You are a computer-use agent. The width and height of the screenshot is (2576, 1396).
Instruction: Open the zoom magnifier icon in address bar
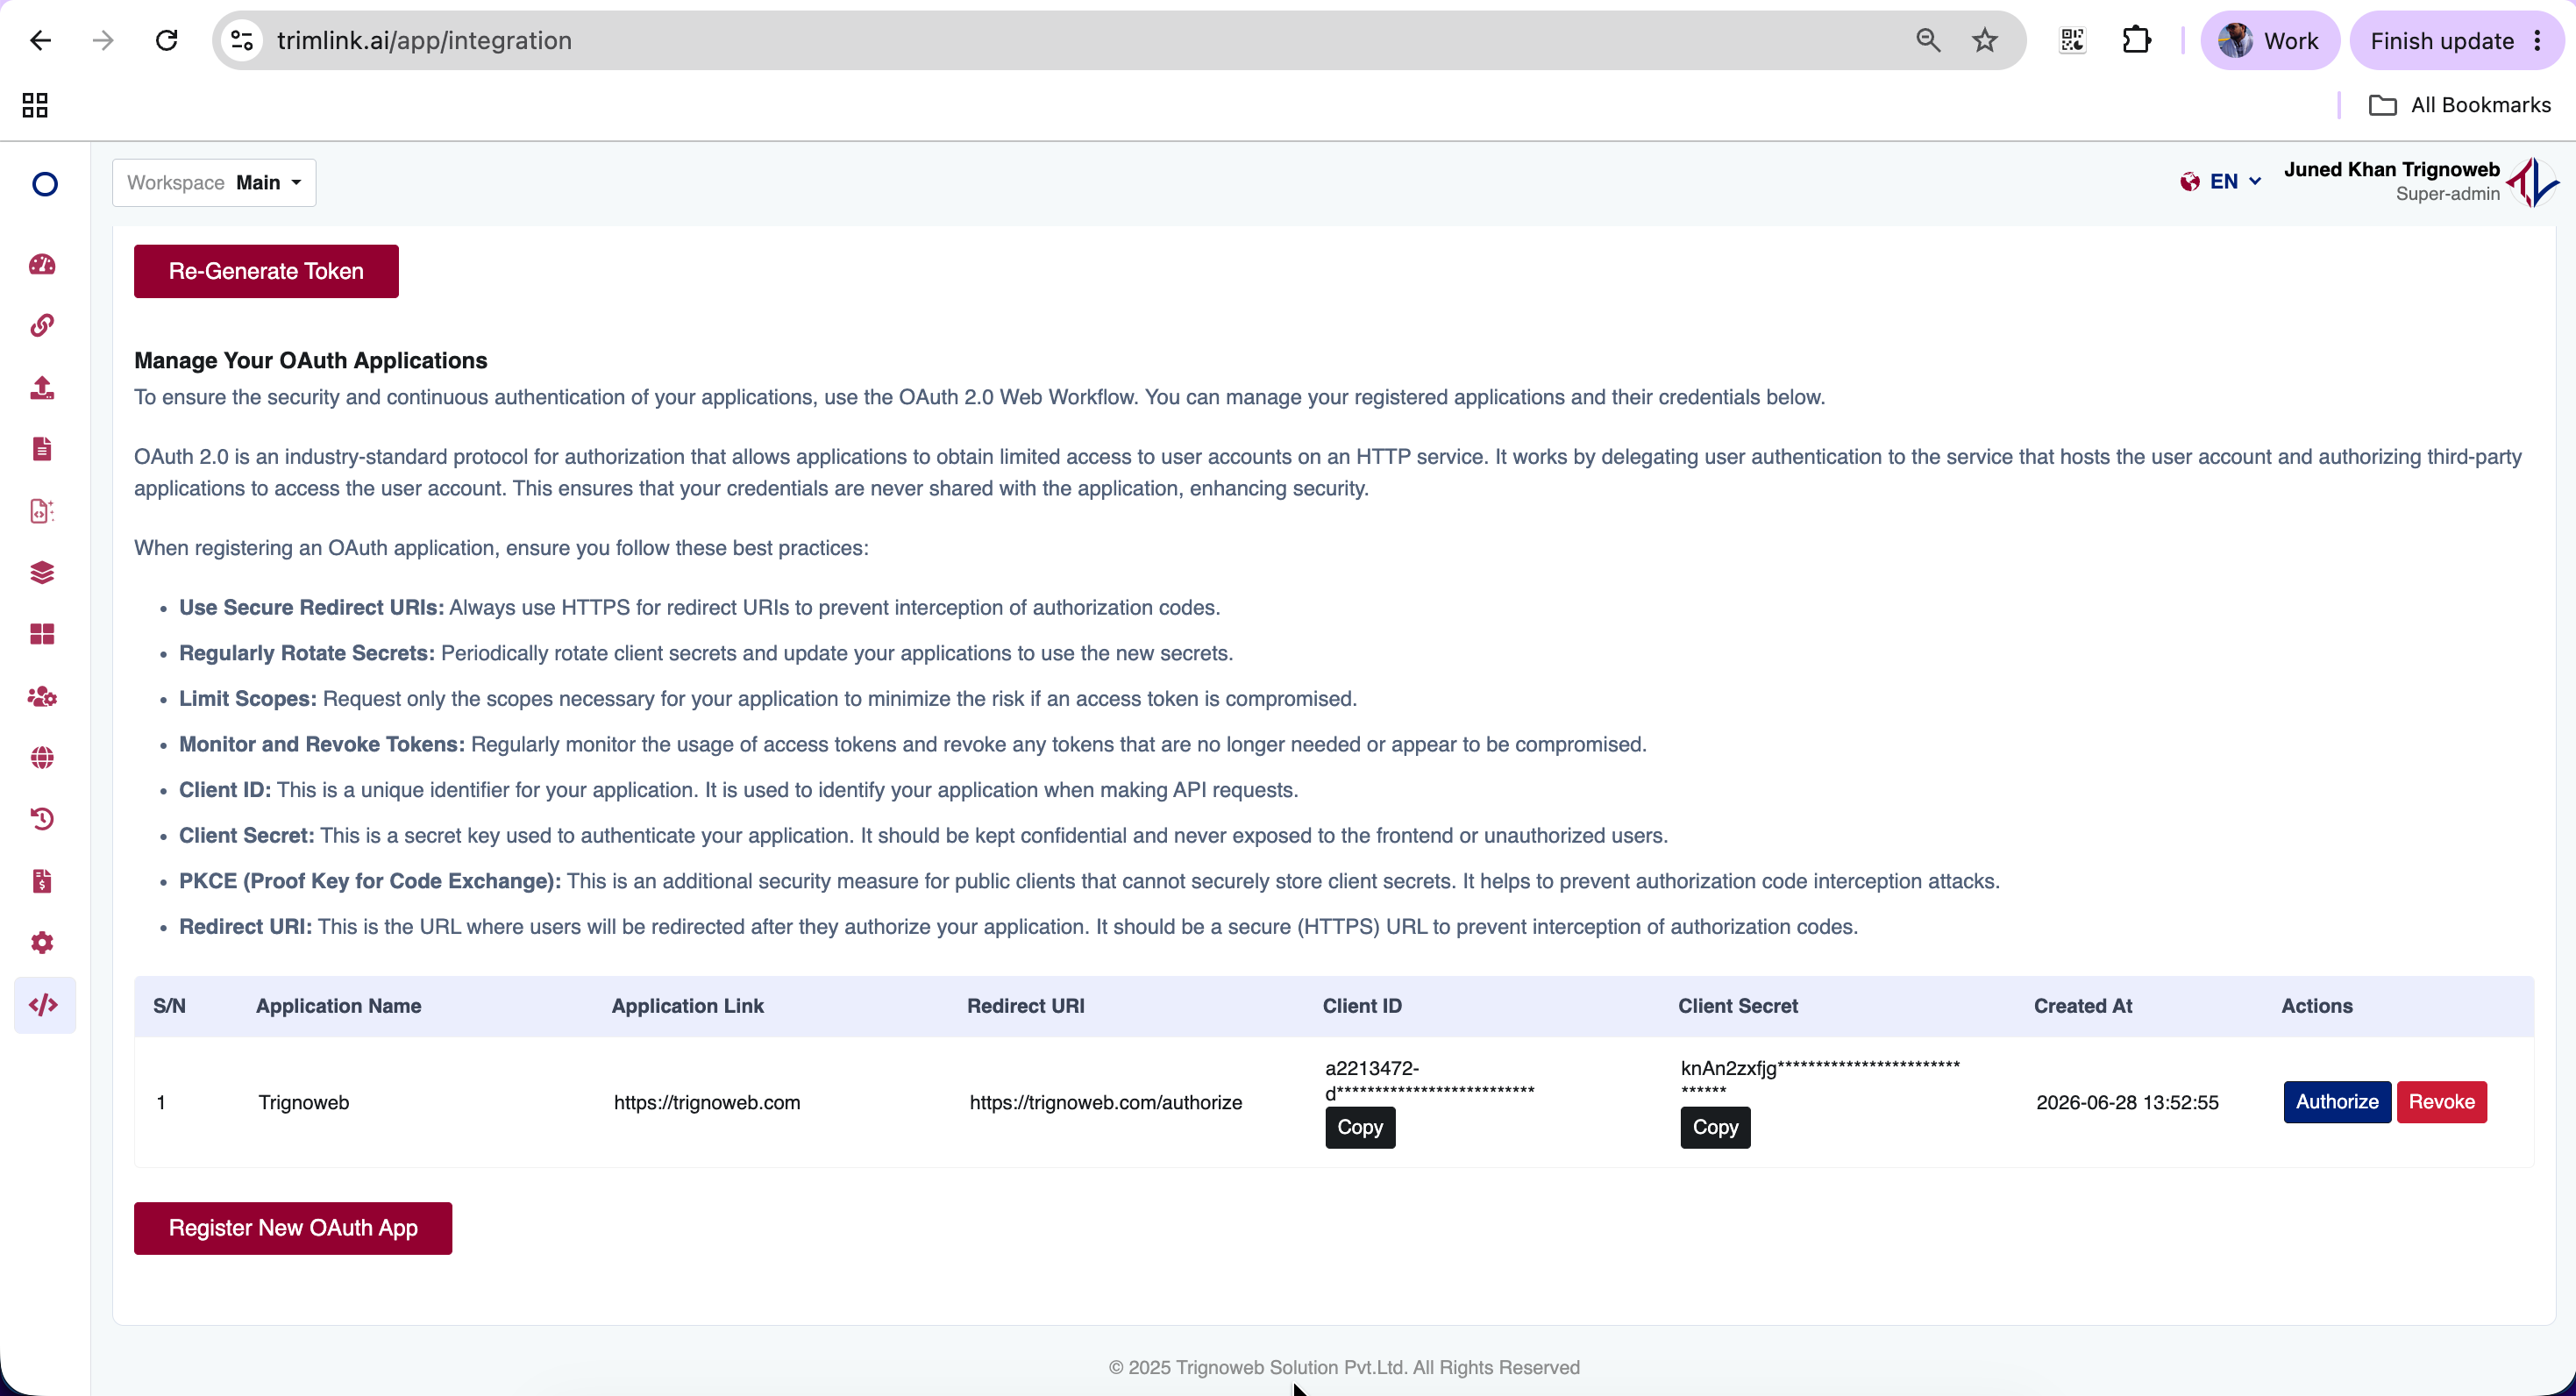tap(1928, 40)
